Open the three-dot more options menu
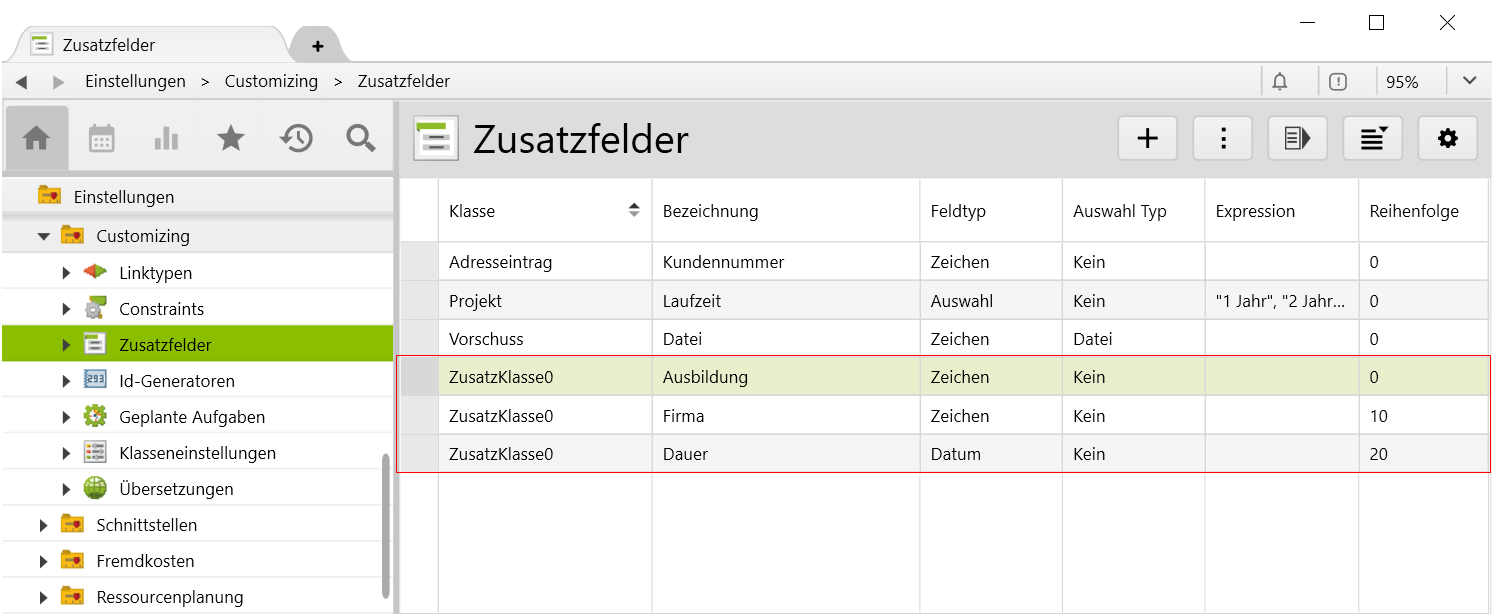 (x=1223, y=139)
